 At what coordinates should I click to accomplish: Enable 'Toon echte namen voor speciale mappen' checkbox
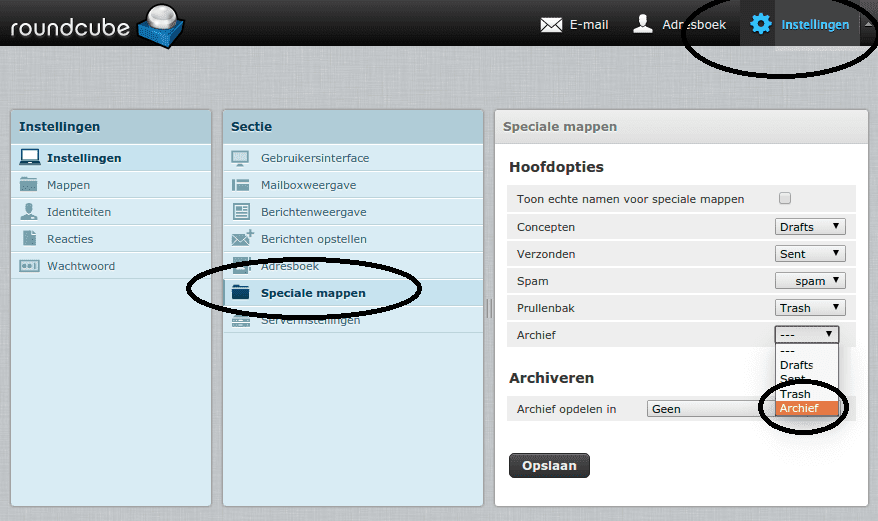[x=785, y=198]
